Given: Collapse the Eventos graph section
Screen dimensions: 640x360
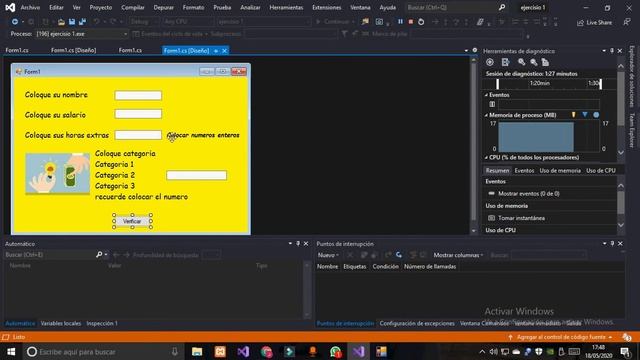Looking at the screenshot, I should coord(486,95).
